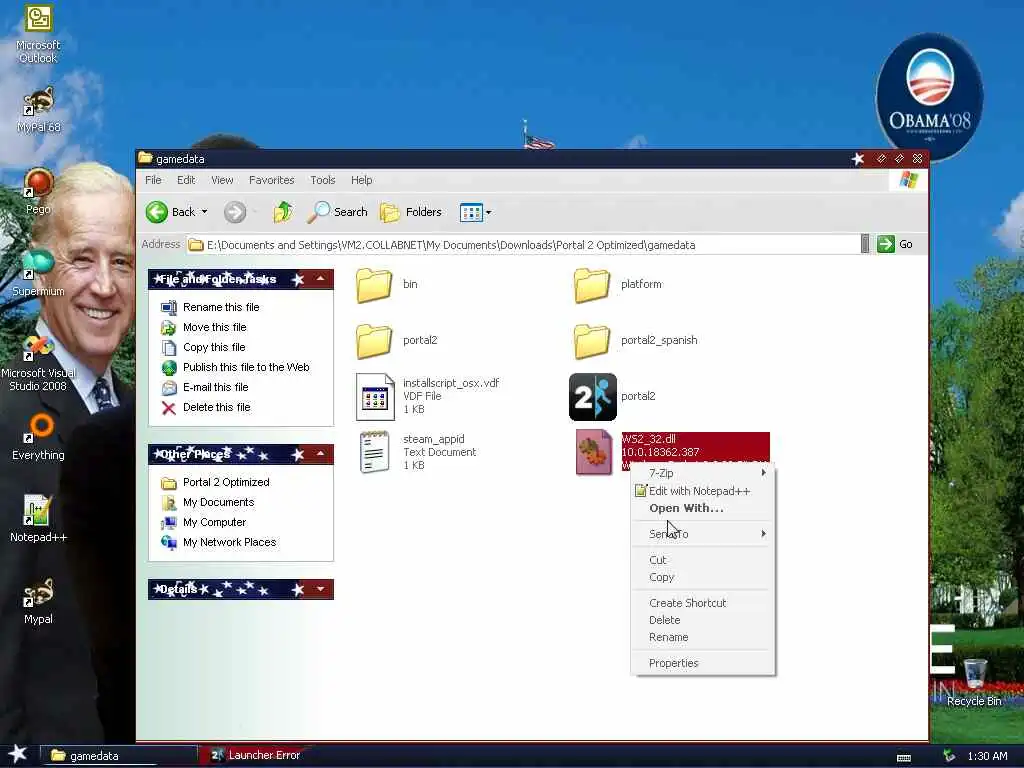Viewport: 1024px width, 768px height.
Task: Collapse the Other Places panel
Action: [321, 454]
